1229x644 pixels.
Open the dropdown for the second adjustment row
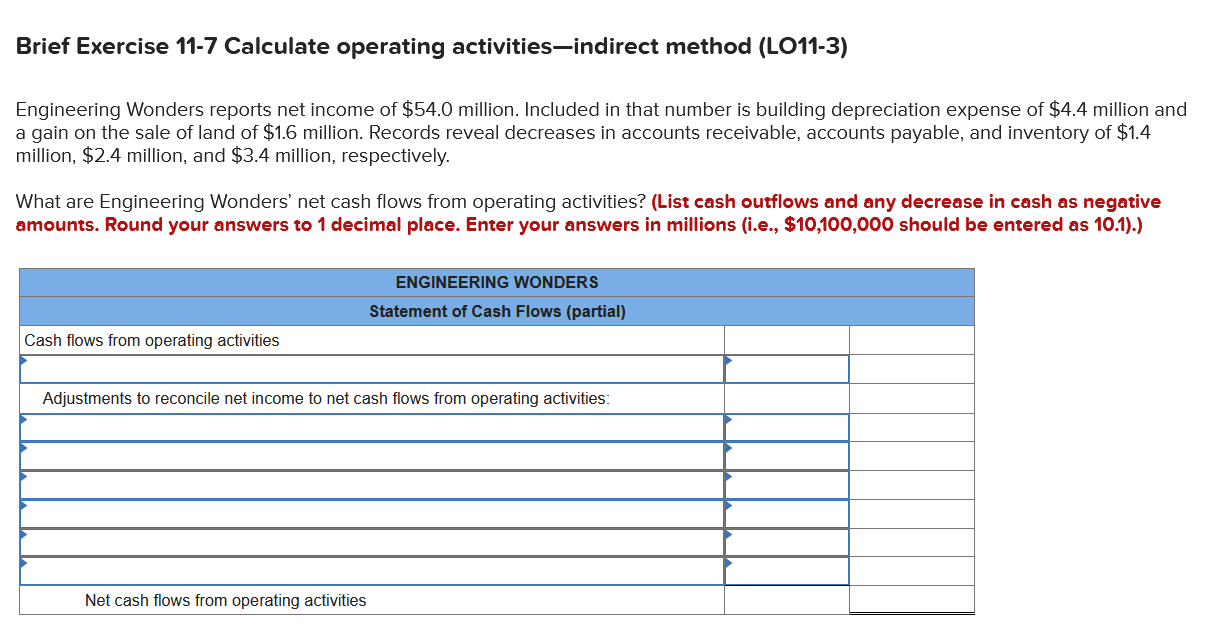click(370, 455)
